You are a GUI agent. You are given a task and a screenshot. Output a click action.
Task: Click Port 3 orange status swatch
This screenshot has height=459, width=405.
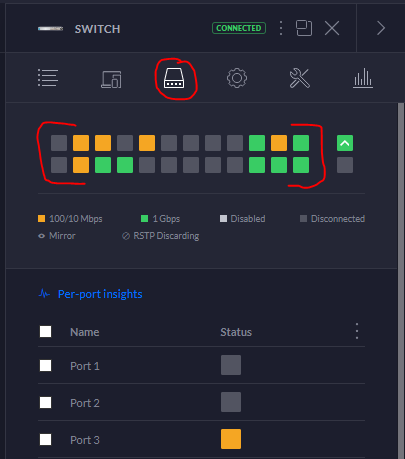[x=231, y=439]
